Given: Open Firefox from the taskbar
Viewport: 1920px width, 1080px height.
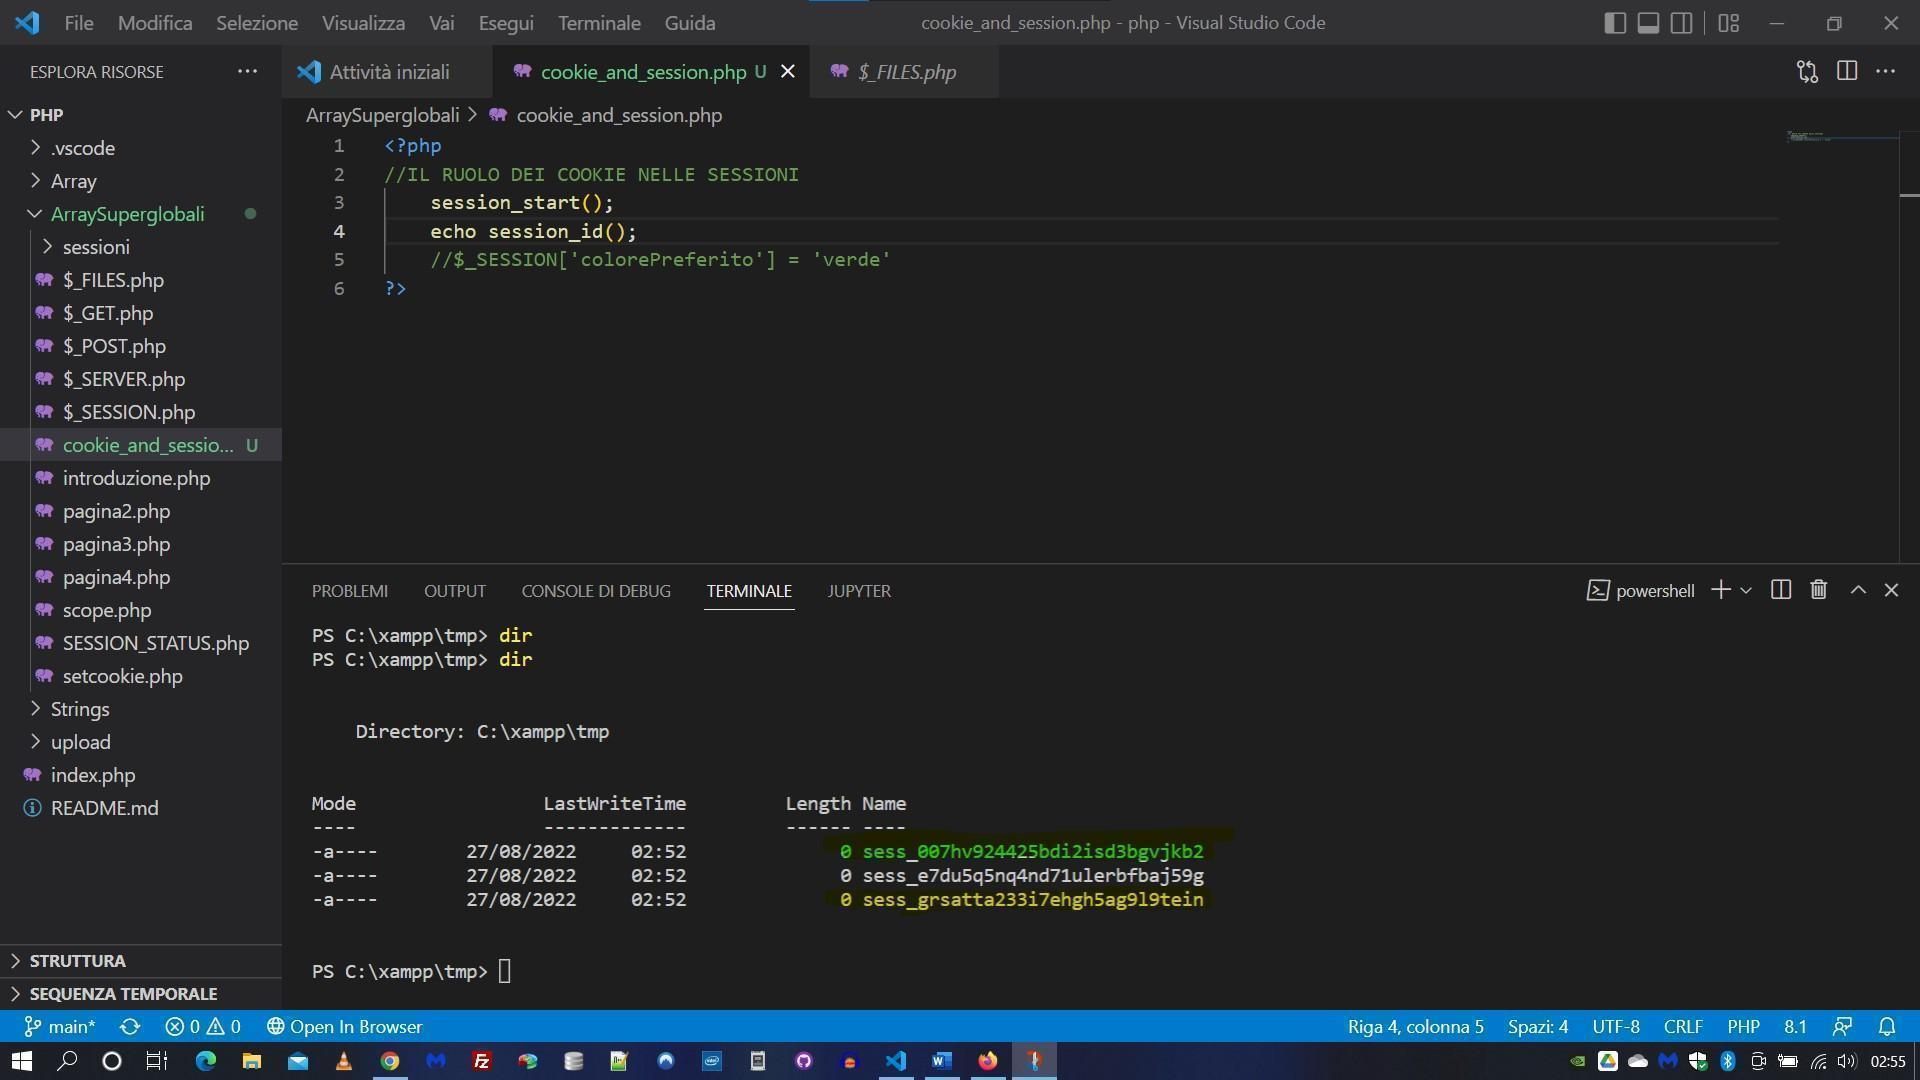Looking at the screenshot, I should pos(988,1061).
